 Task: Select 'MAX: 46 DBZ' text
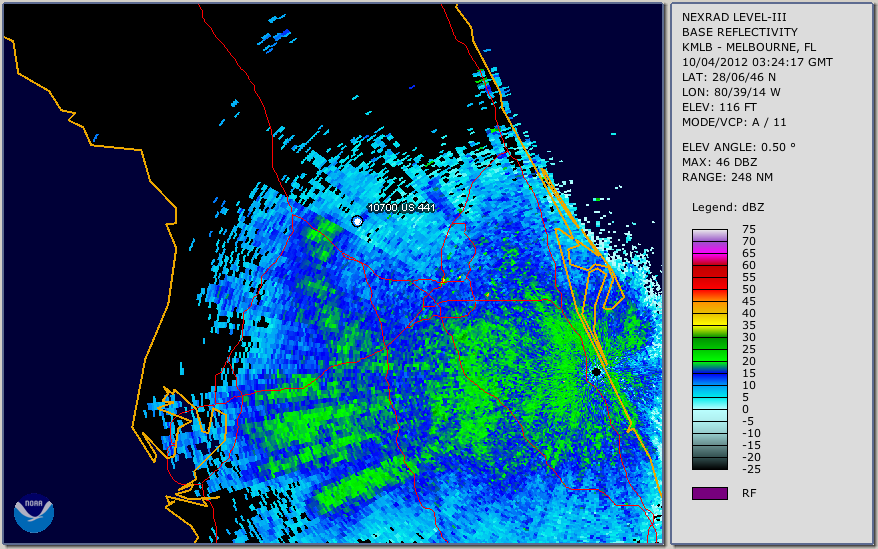point(720,162)
